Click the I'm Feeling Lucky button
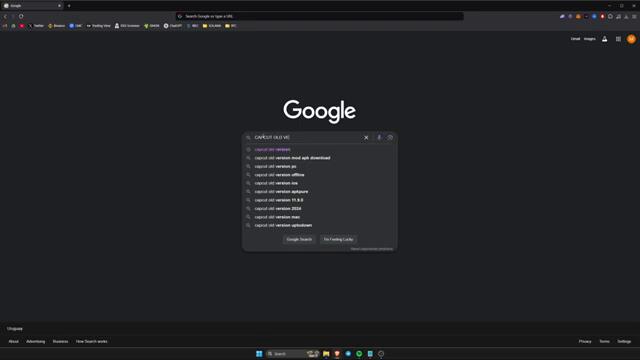 (x=338, y=240)
